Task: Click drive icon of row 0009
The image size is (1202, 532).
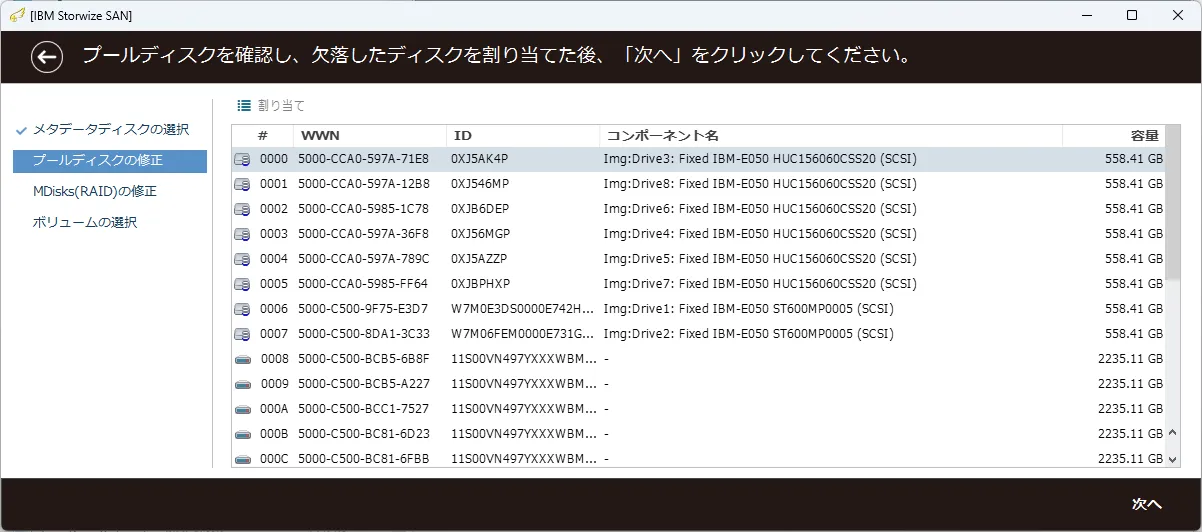Action: click(x=242, y=384)
